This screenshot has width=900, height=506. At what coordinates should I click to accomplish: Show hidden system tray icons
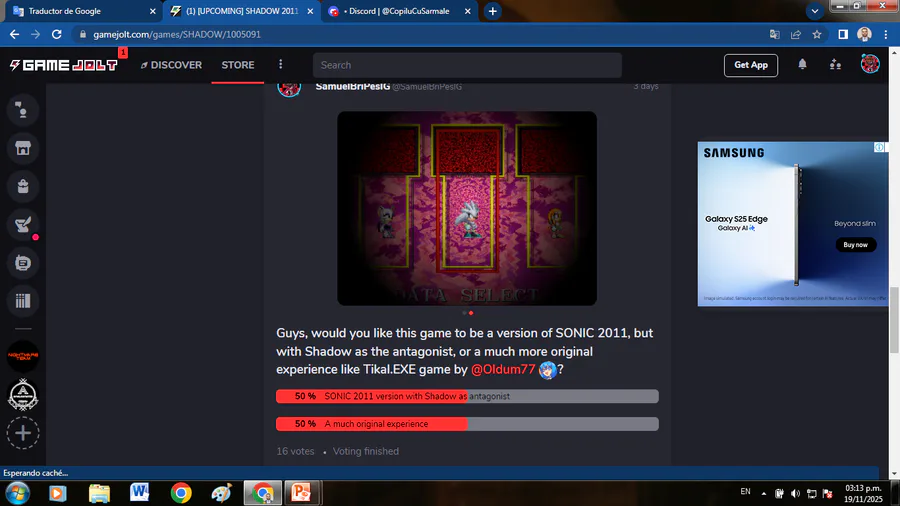coord(763,493)
